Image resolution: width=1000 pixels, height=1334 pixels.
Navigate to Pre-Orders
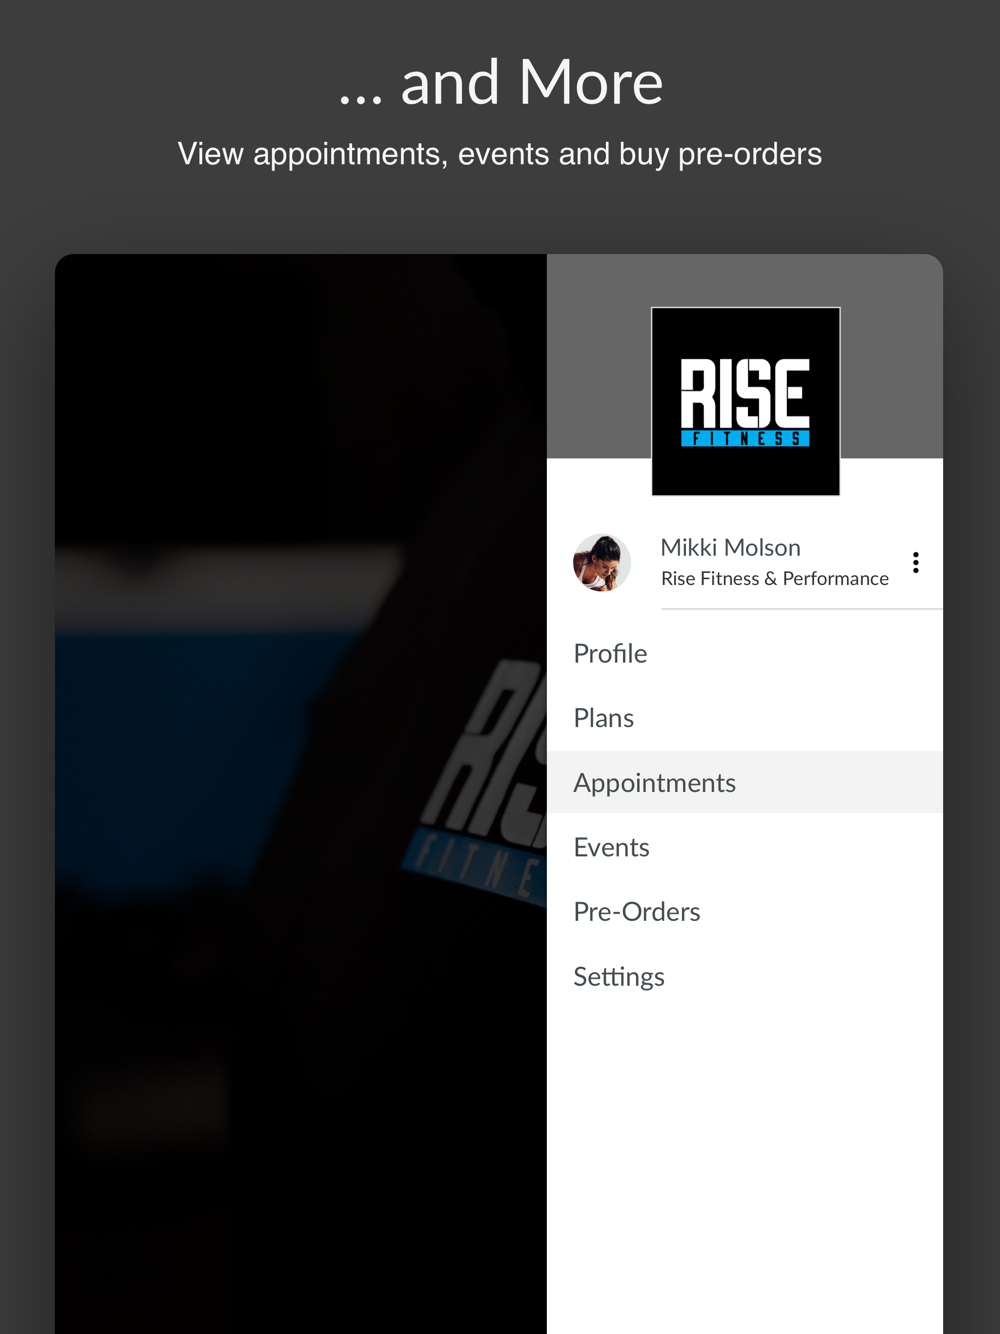pos(745,912)
